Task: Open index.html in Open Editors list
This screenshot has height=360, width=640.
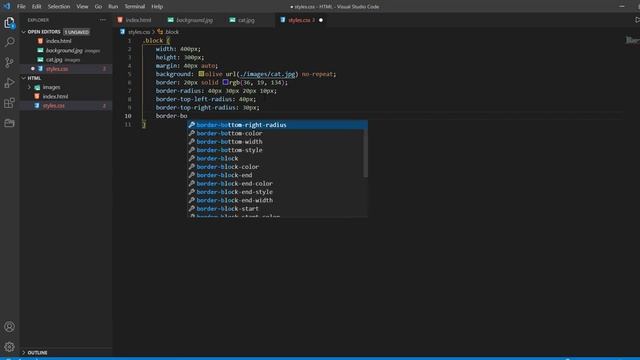Action: 58,41
